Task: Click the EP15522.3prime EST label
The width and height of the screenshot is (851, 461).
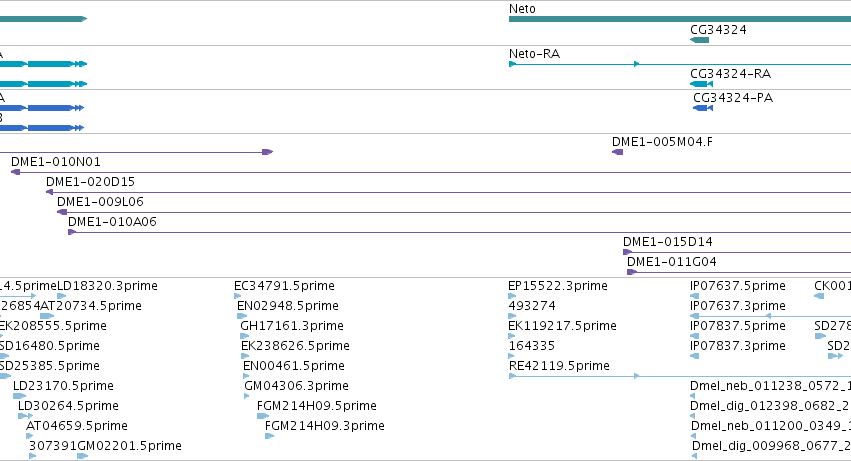Action: pos(558,286)
